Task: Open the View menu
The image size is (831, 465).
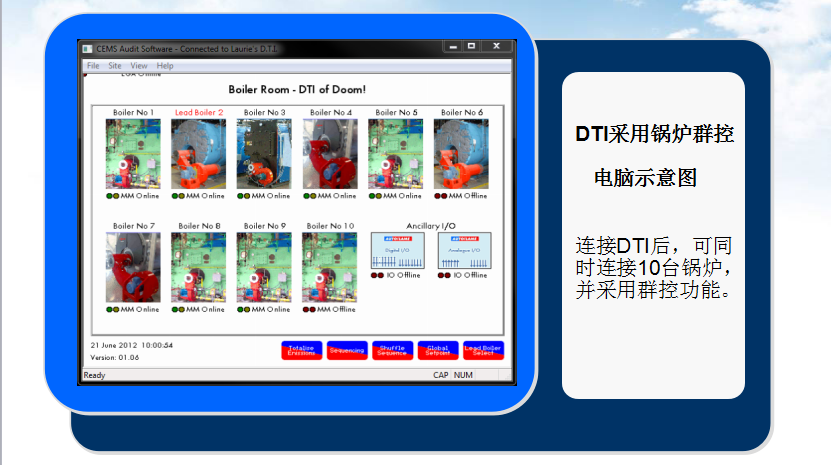Action: pos(139,66)
